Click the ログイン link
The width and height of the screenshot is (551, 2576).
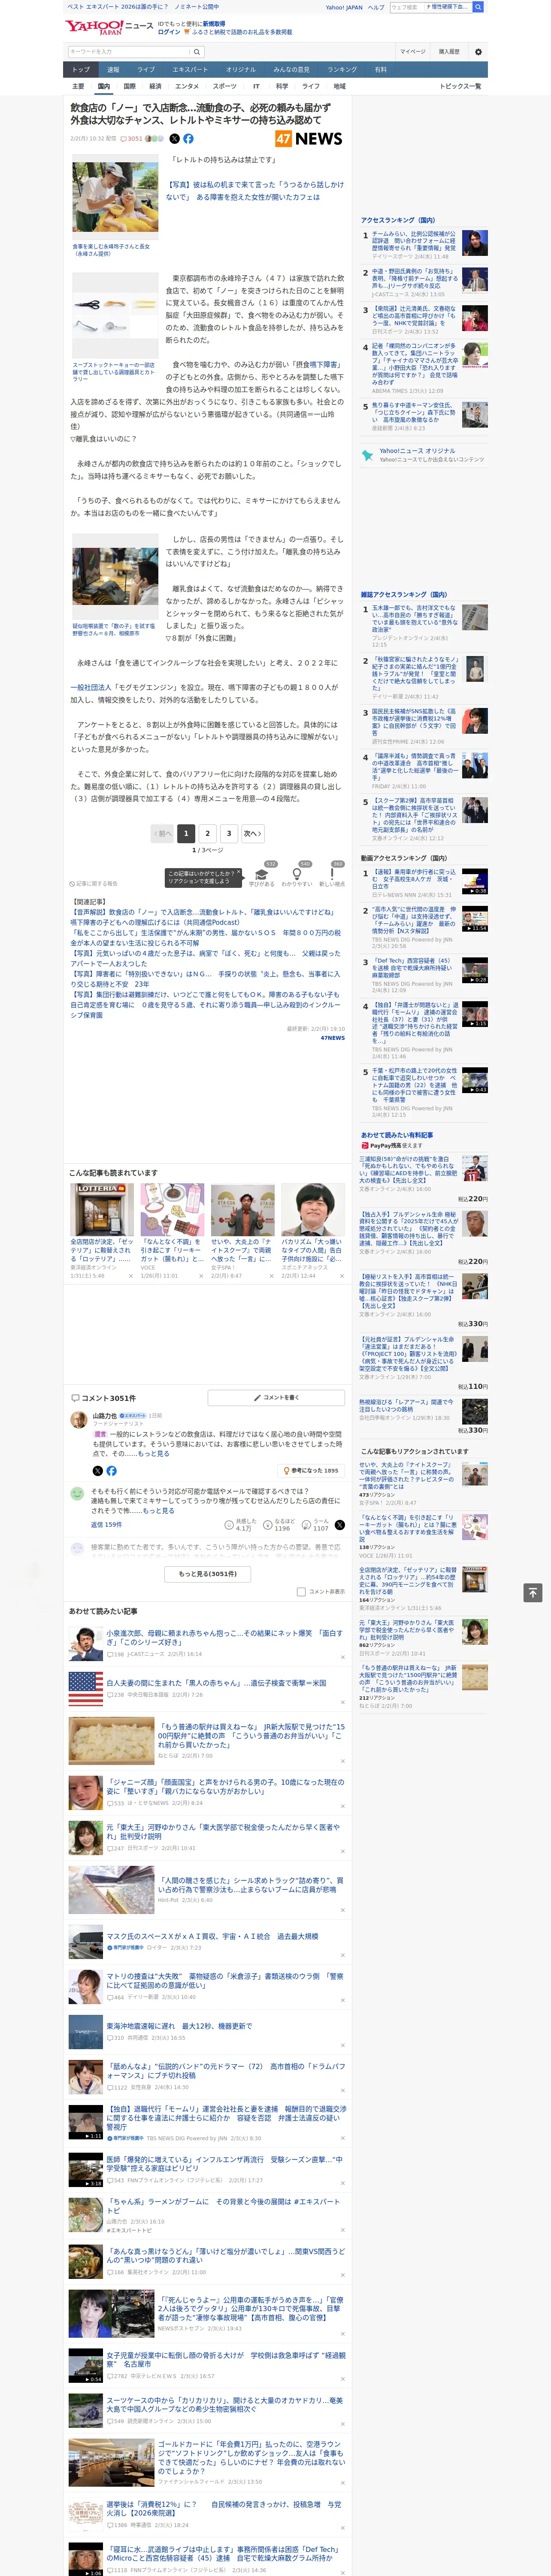tap(169, 32)
